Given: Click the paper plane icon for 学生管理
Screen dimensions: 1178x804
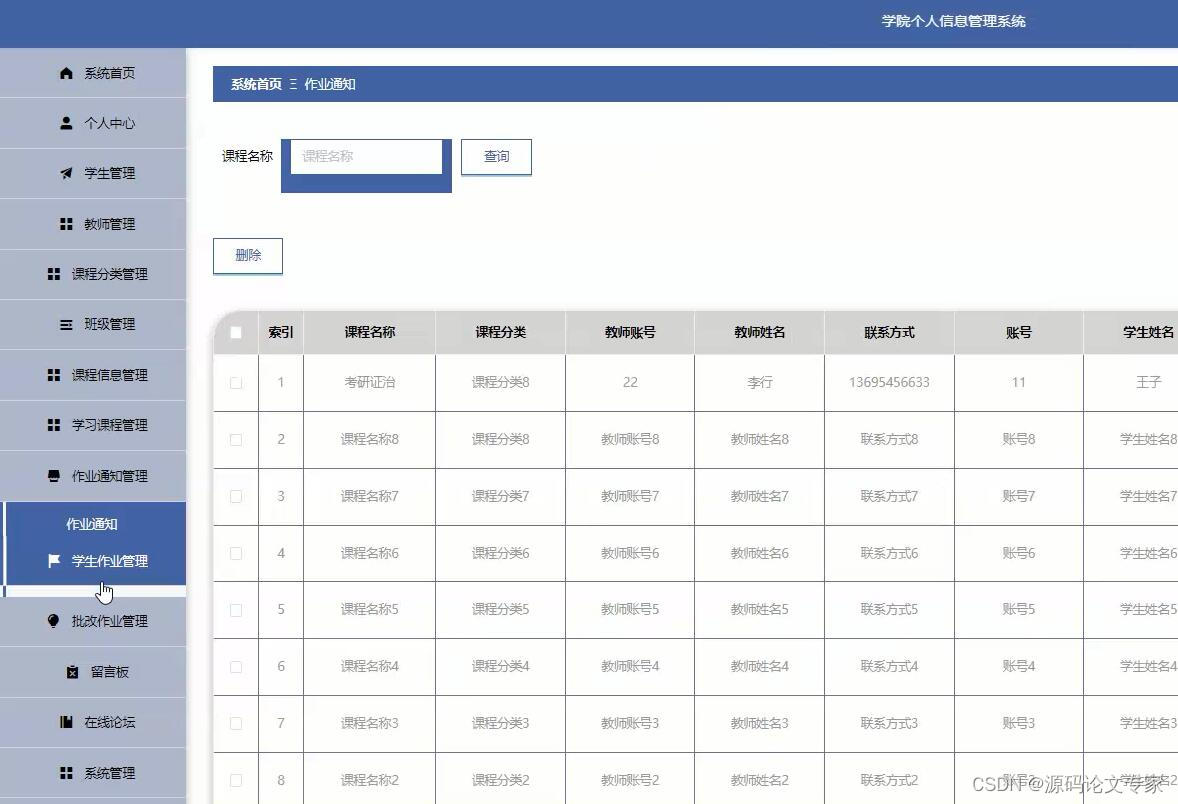Looking at the screenshot, I should pyautogui.click(x=65, y=173).
